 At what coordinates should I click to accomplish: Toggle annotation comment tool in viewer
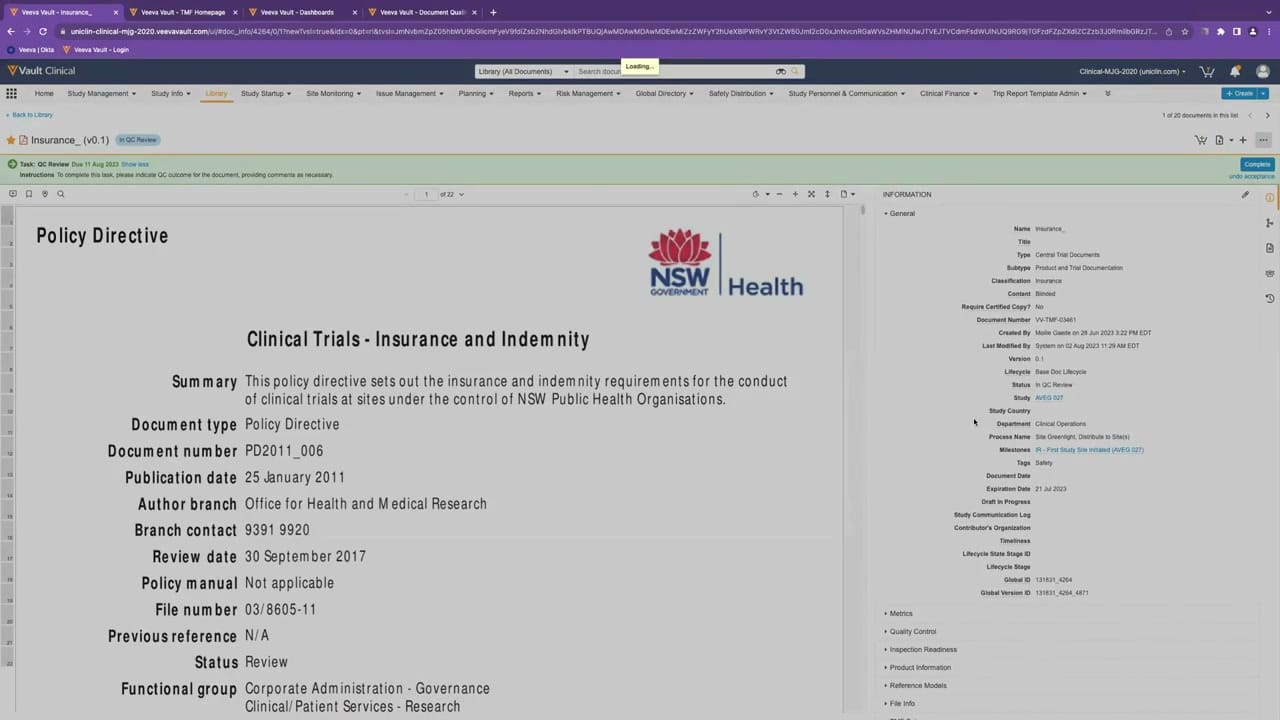click(13, 194)
